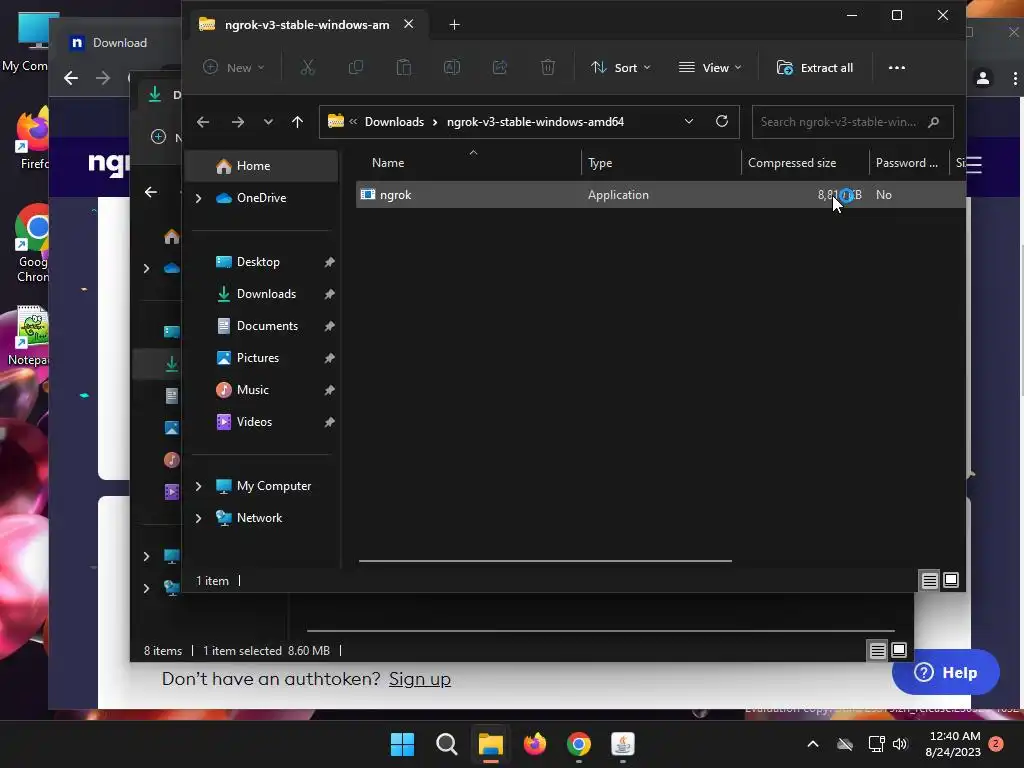The height and width of the screenshot is (768, 1024).
Task: Open Videos in navigation pane
Action: click(x=262, y=422)
